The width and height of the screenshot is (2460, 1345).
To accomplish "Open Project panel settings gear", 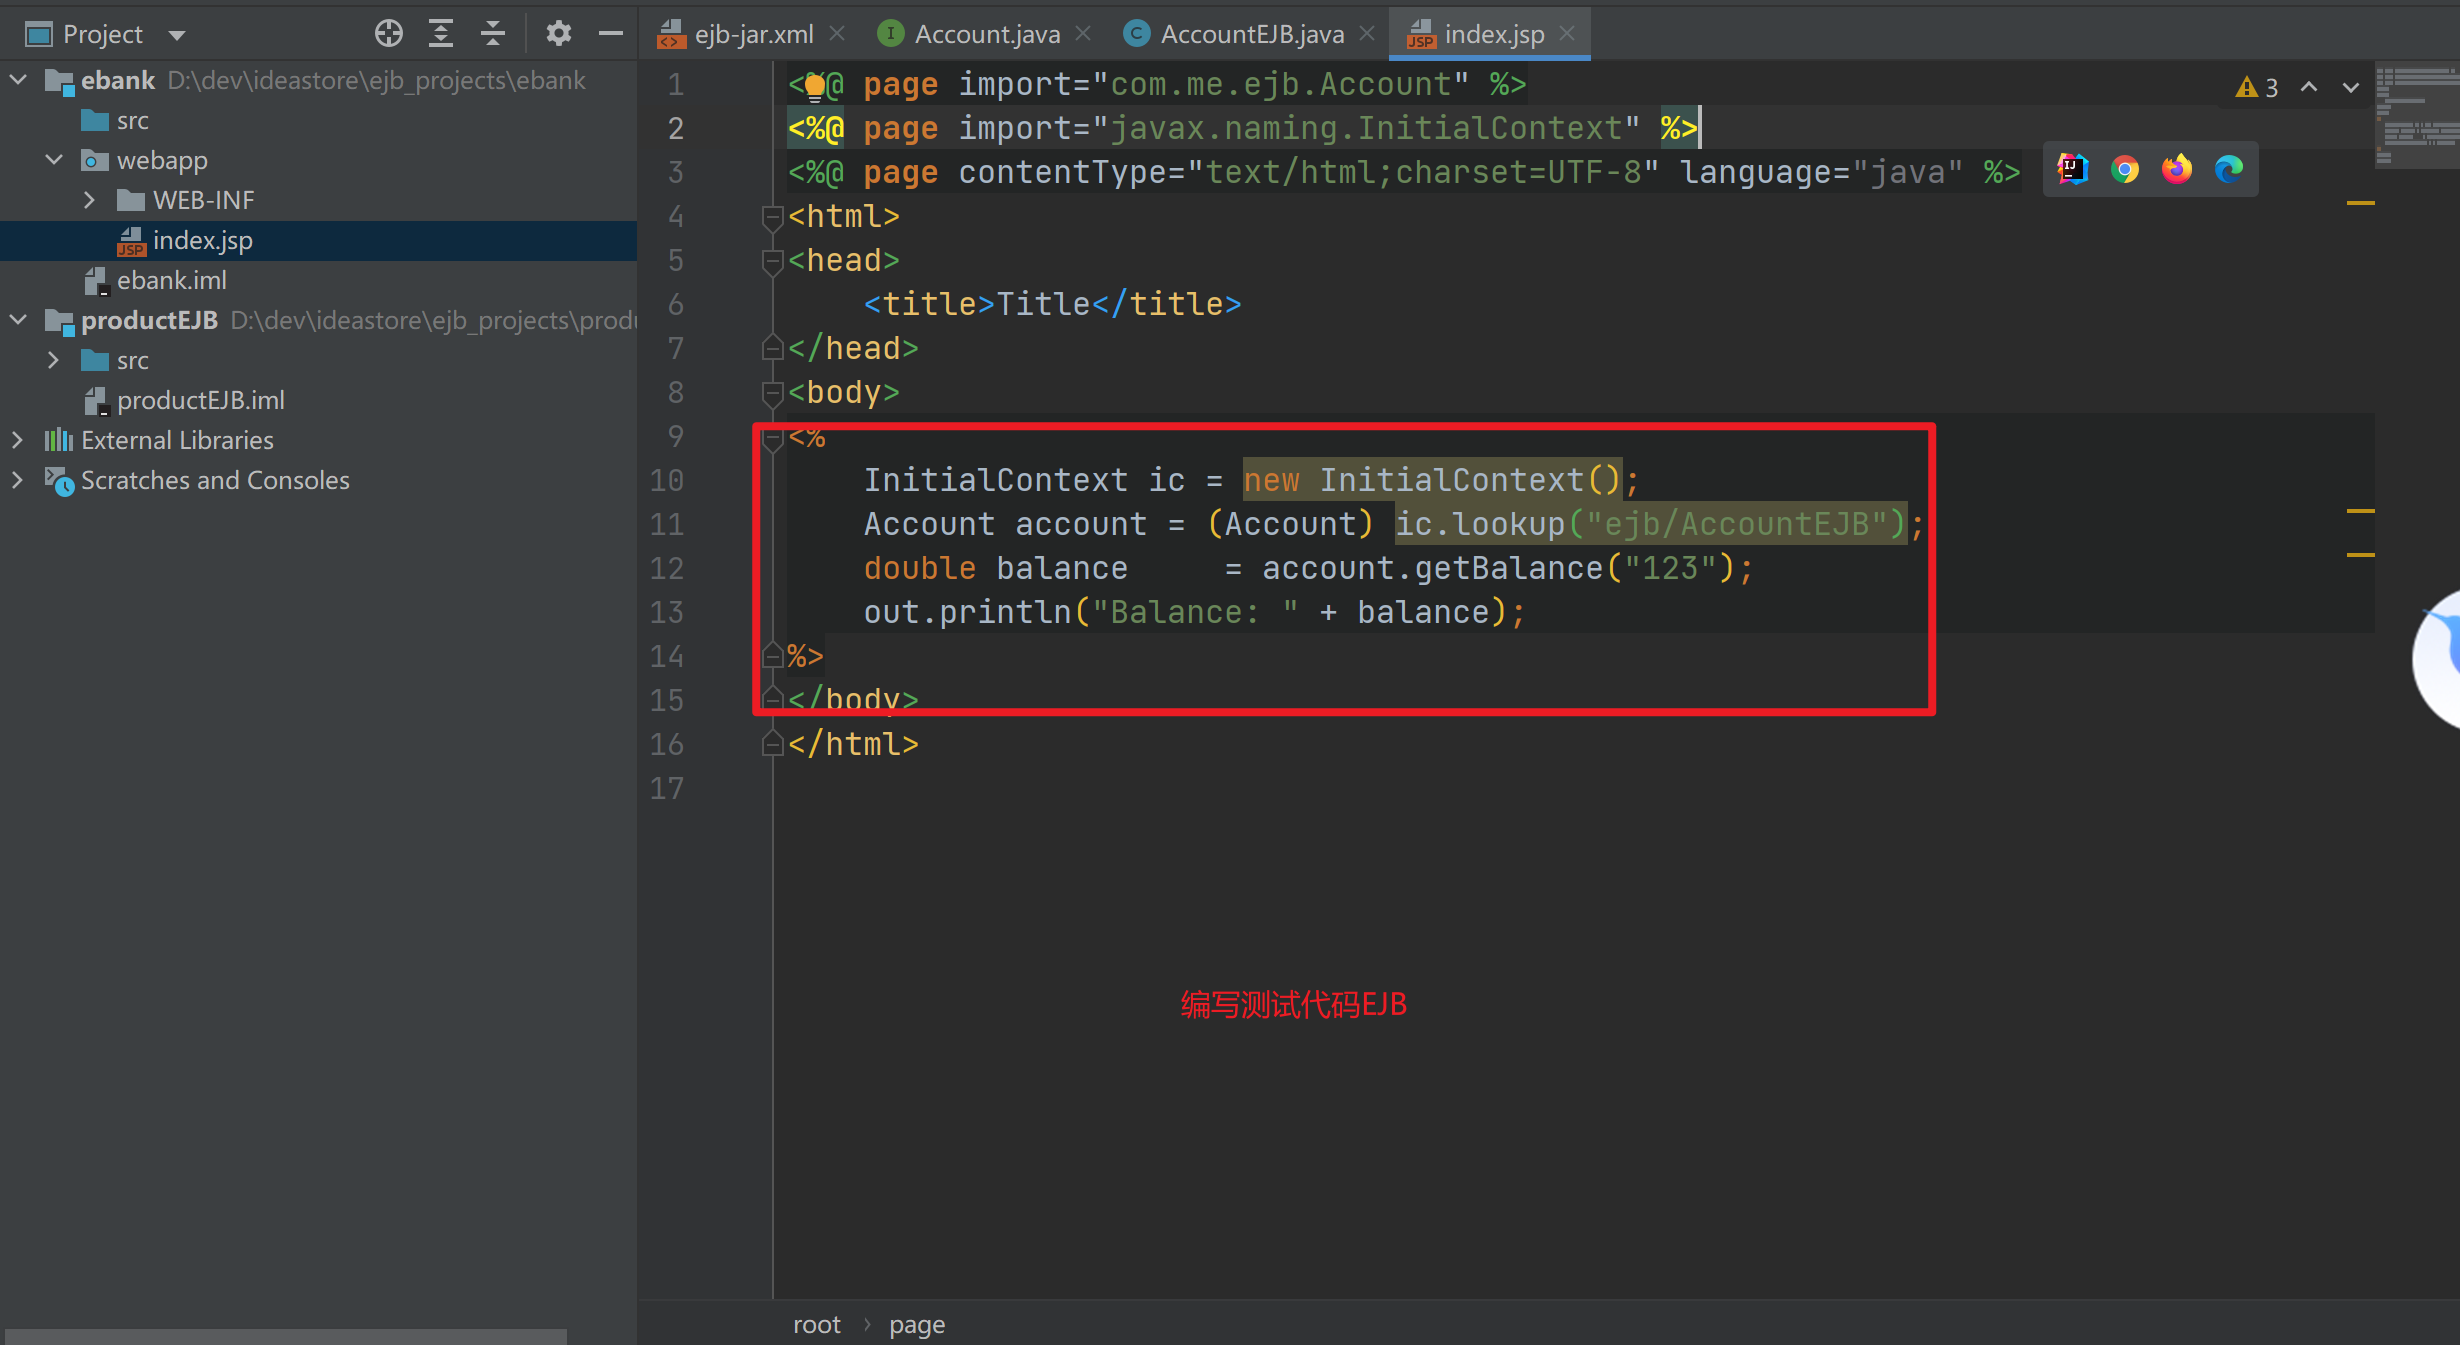I will coord(558,34).
